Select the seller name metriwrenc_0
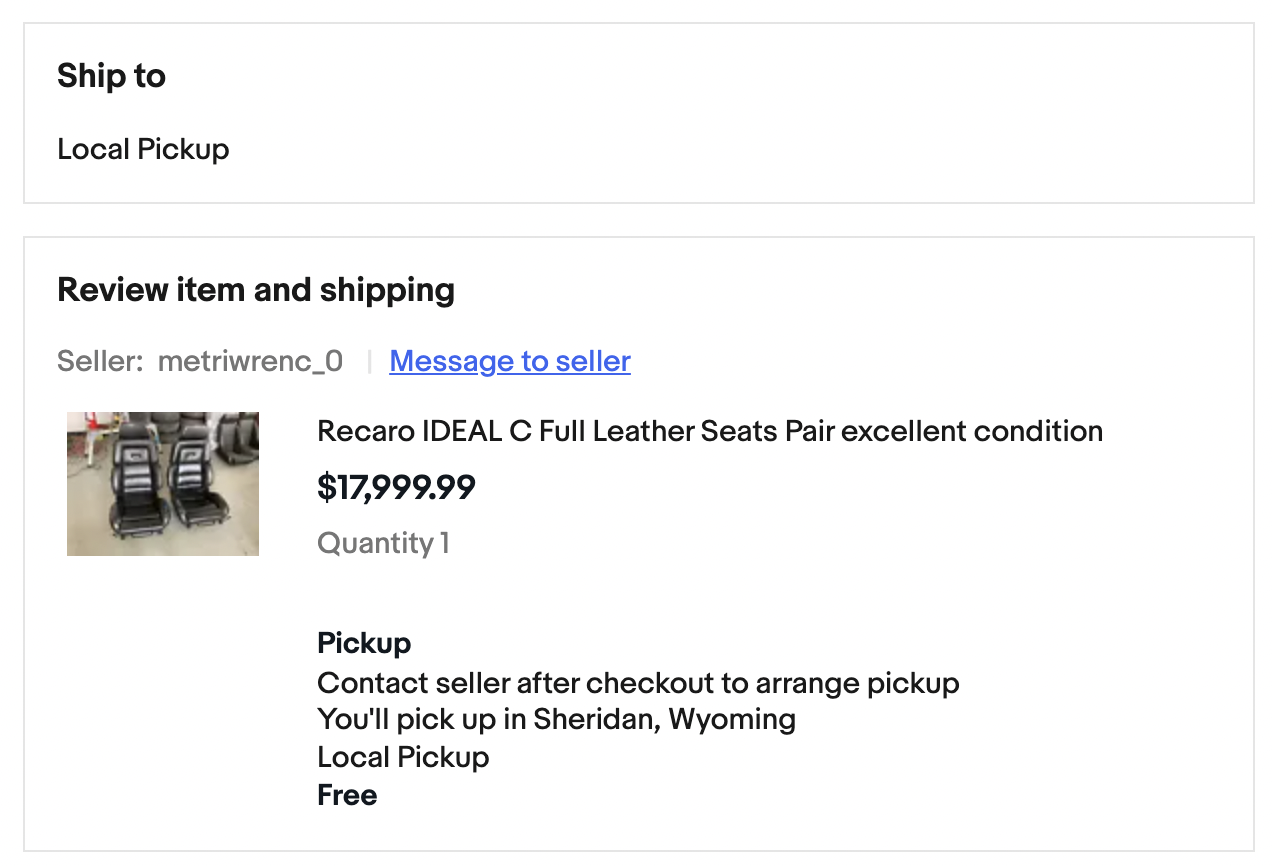The width and height of the screenshot is (1272, 866). [x=250, y=361]
